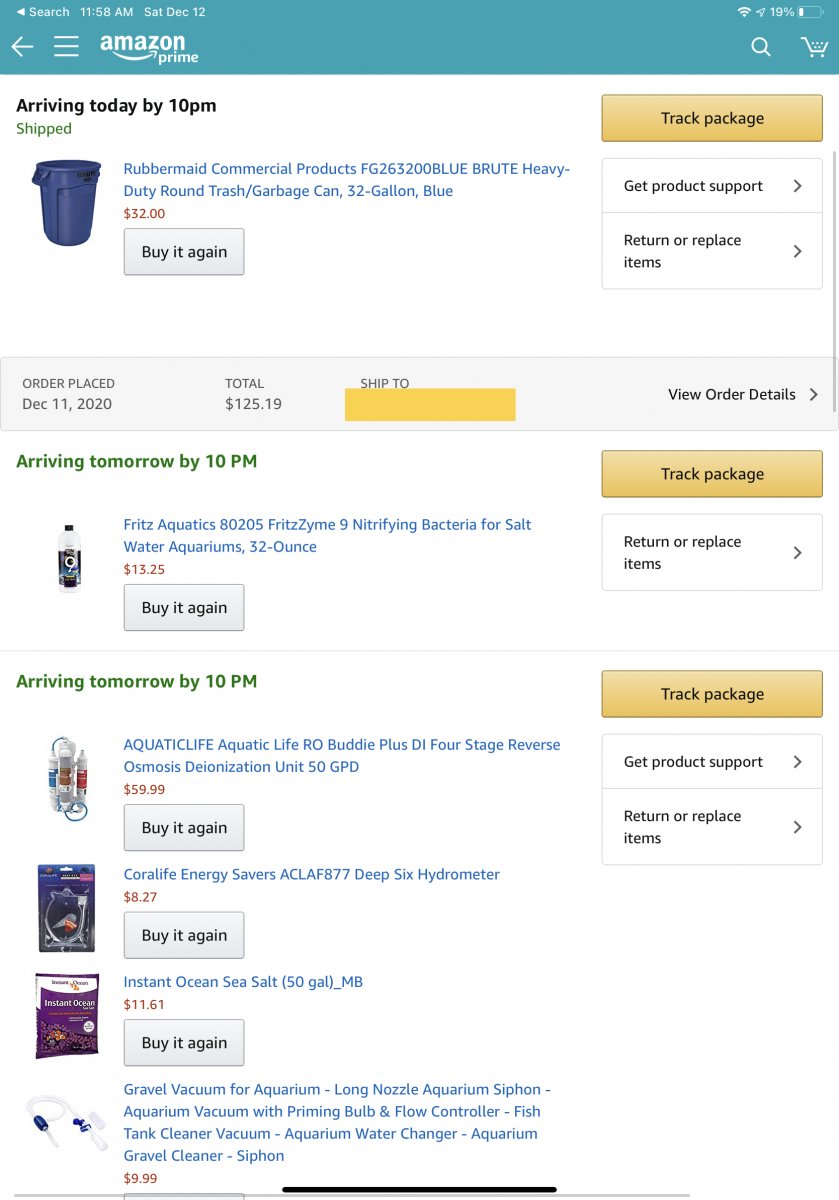Return to Search via status bar
The width and height of the screenshot is (839, 1200).
(43, 12)
